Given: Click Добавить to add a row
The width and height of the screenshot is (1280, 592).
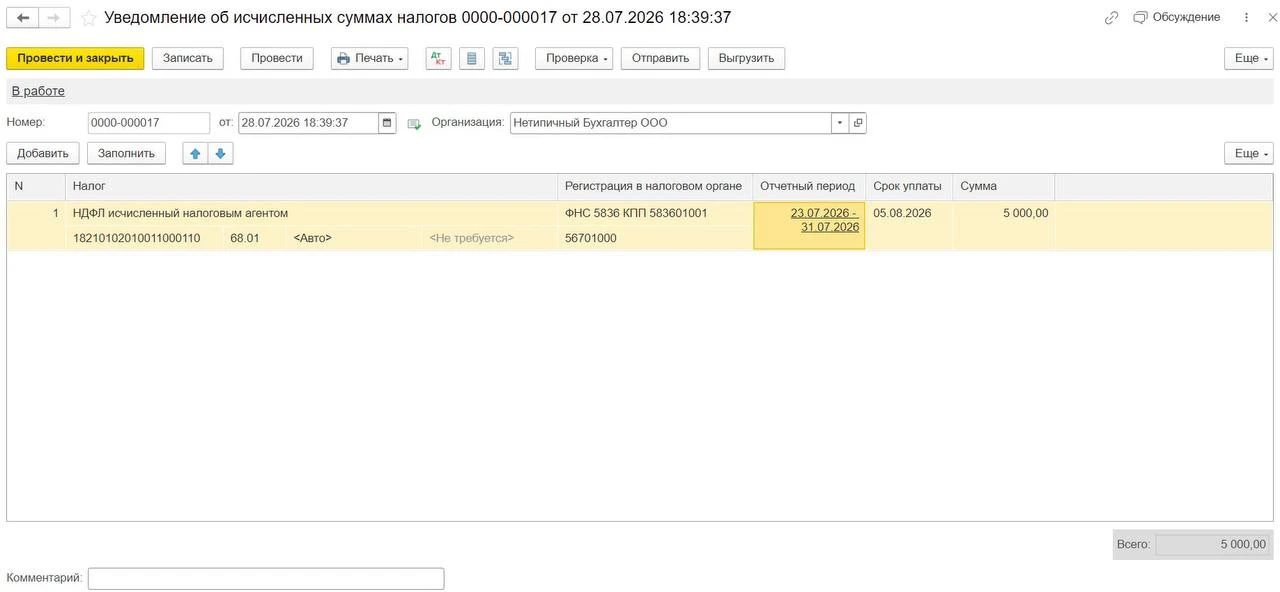Looking at the screenshot, I should point(43,153).
